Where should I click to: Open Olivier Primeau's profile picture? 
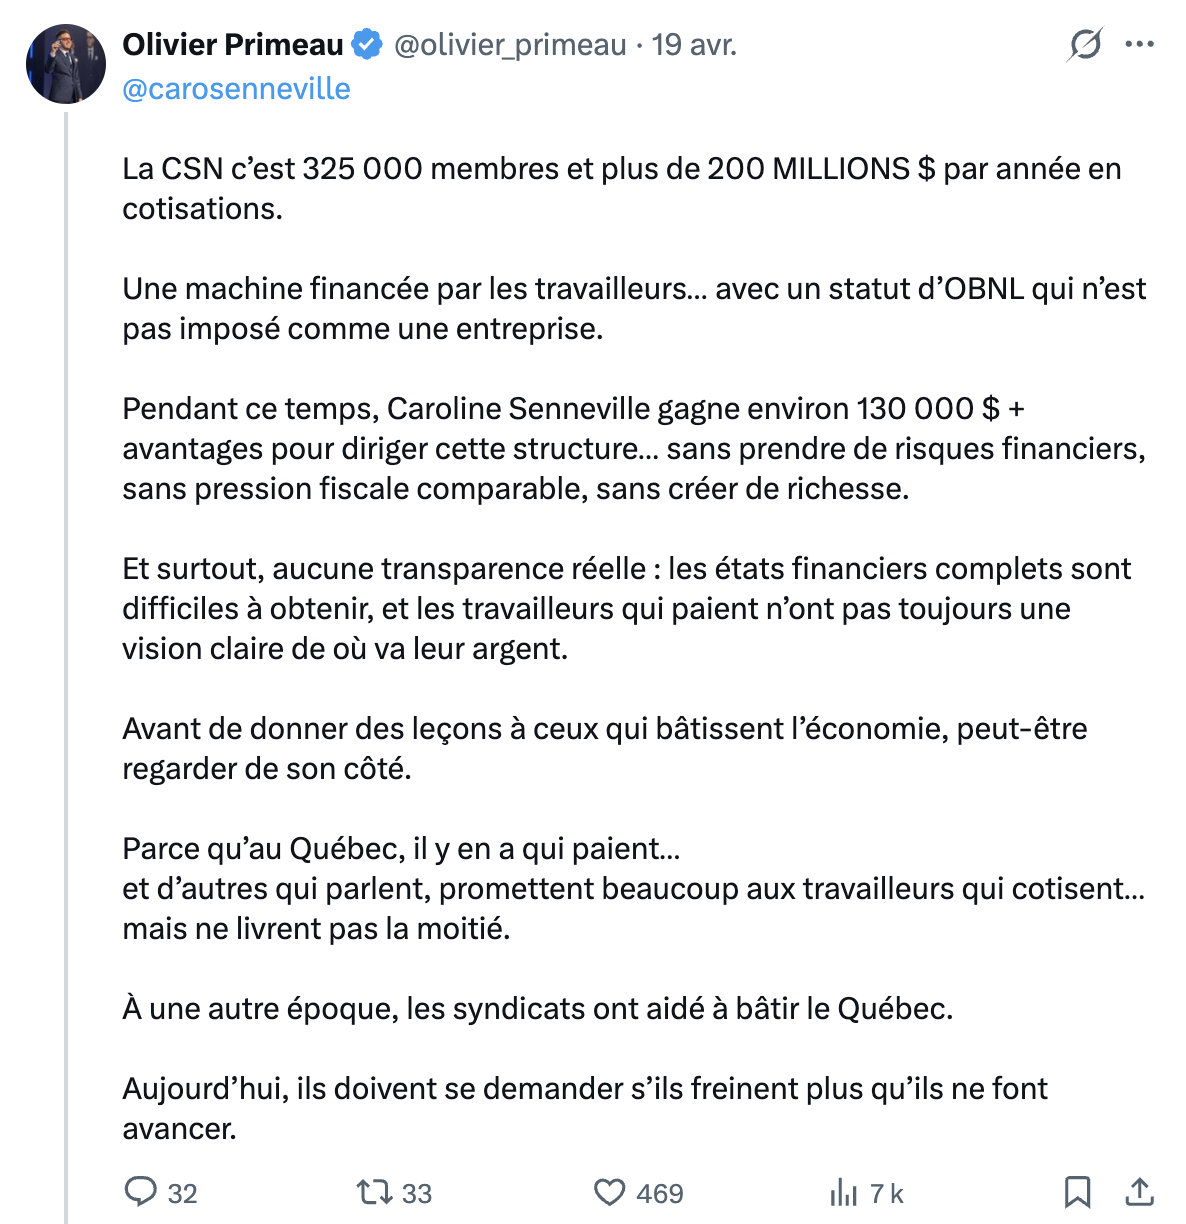(x=66, y=65)
